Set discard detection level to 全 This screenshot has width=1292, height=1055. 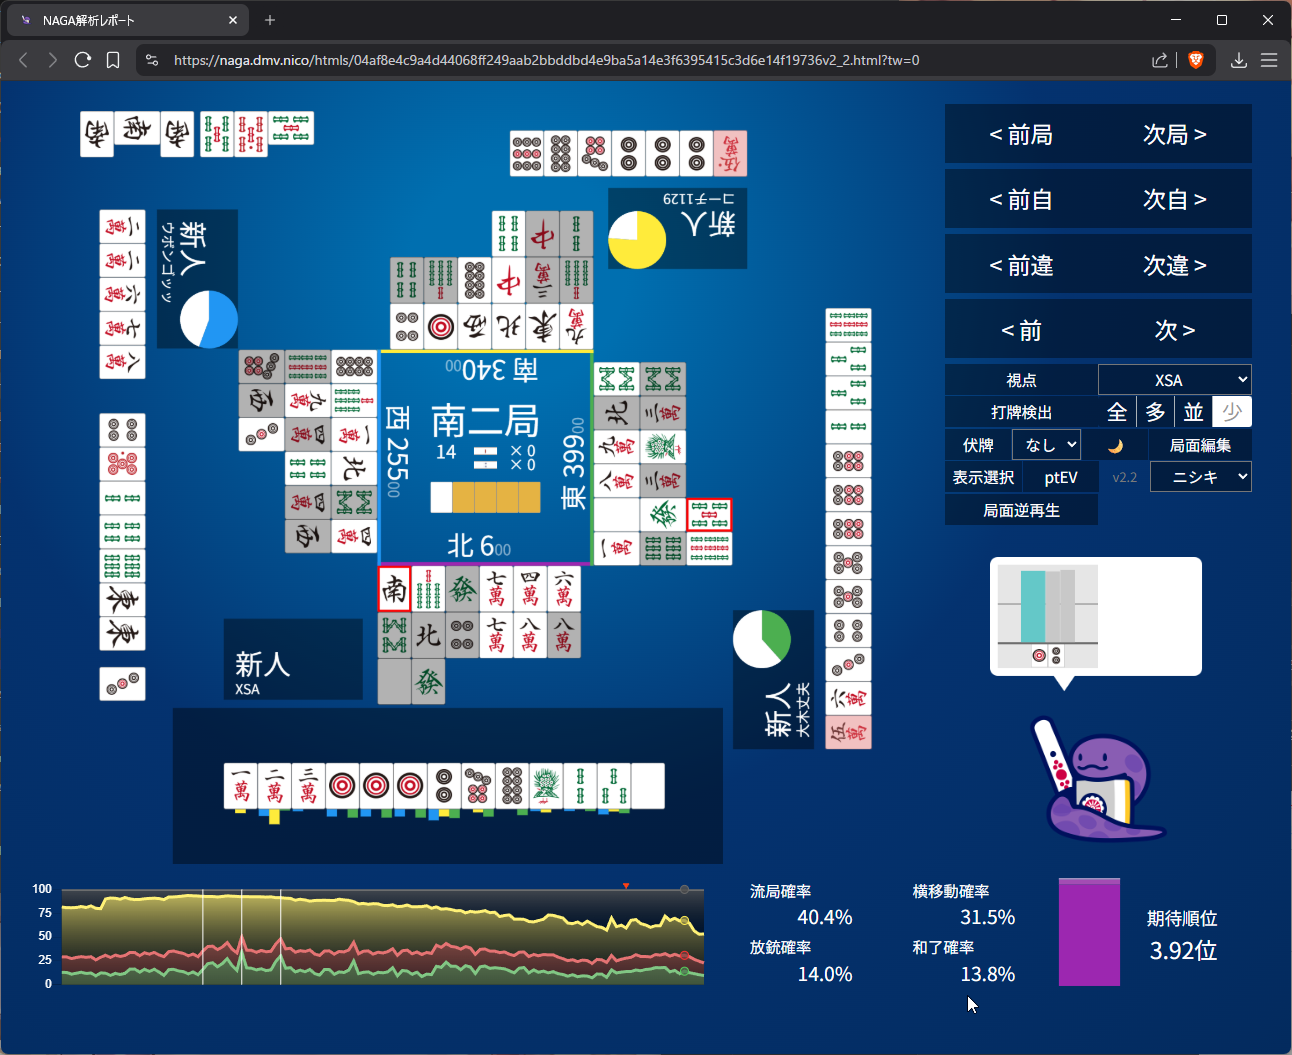coord(1117,412)
